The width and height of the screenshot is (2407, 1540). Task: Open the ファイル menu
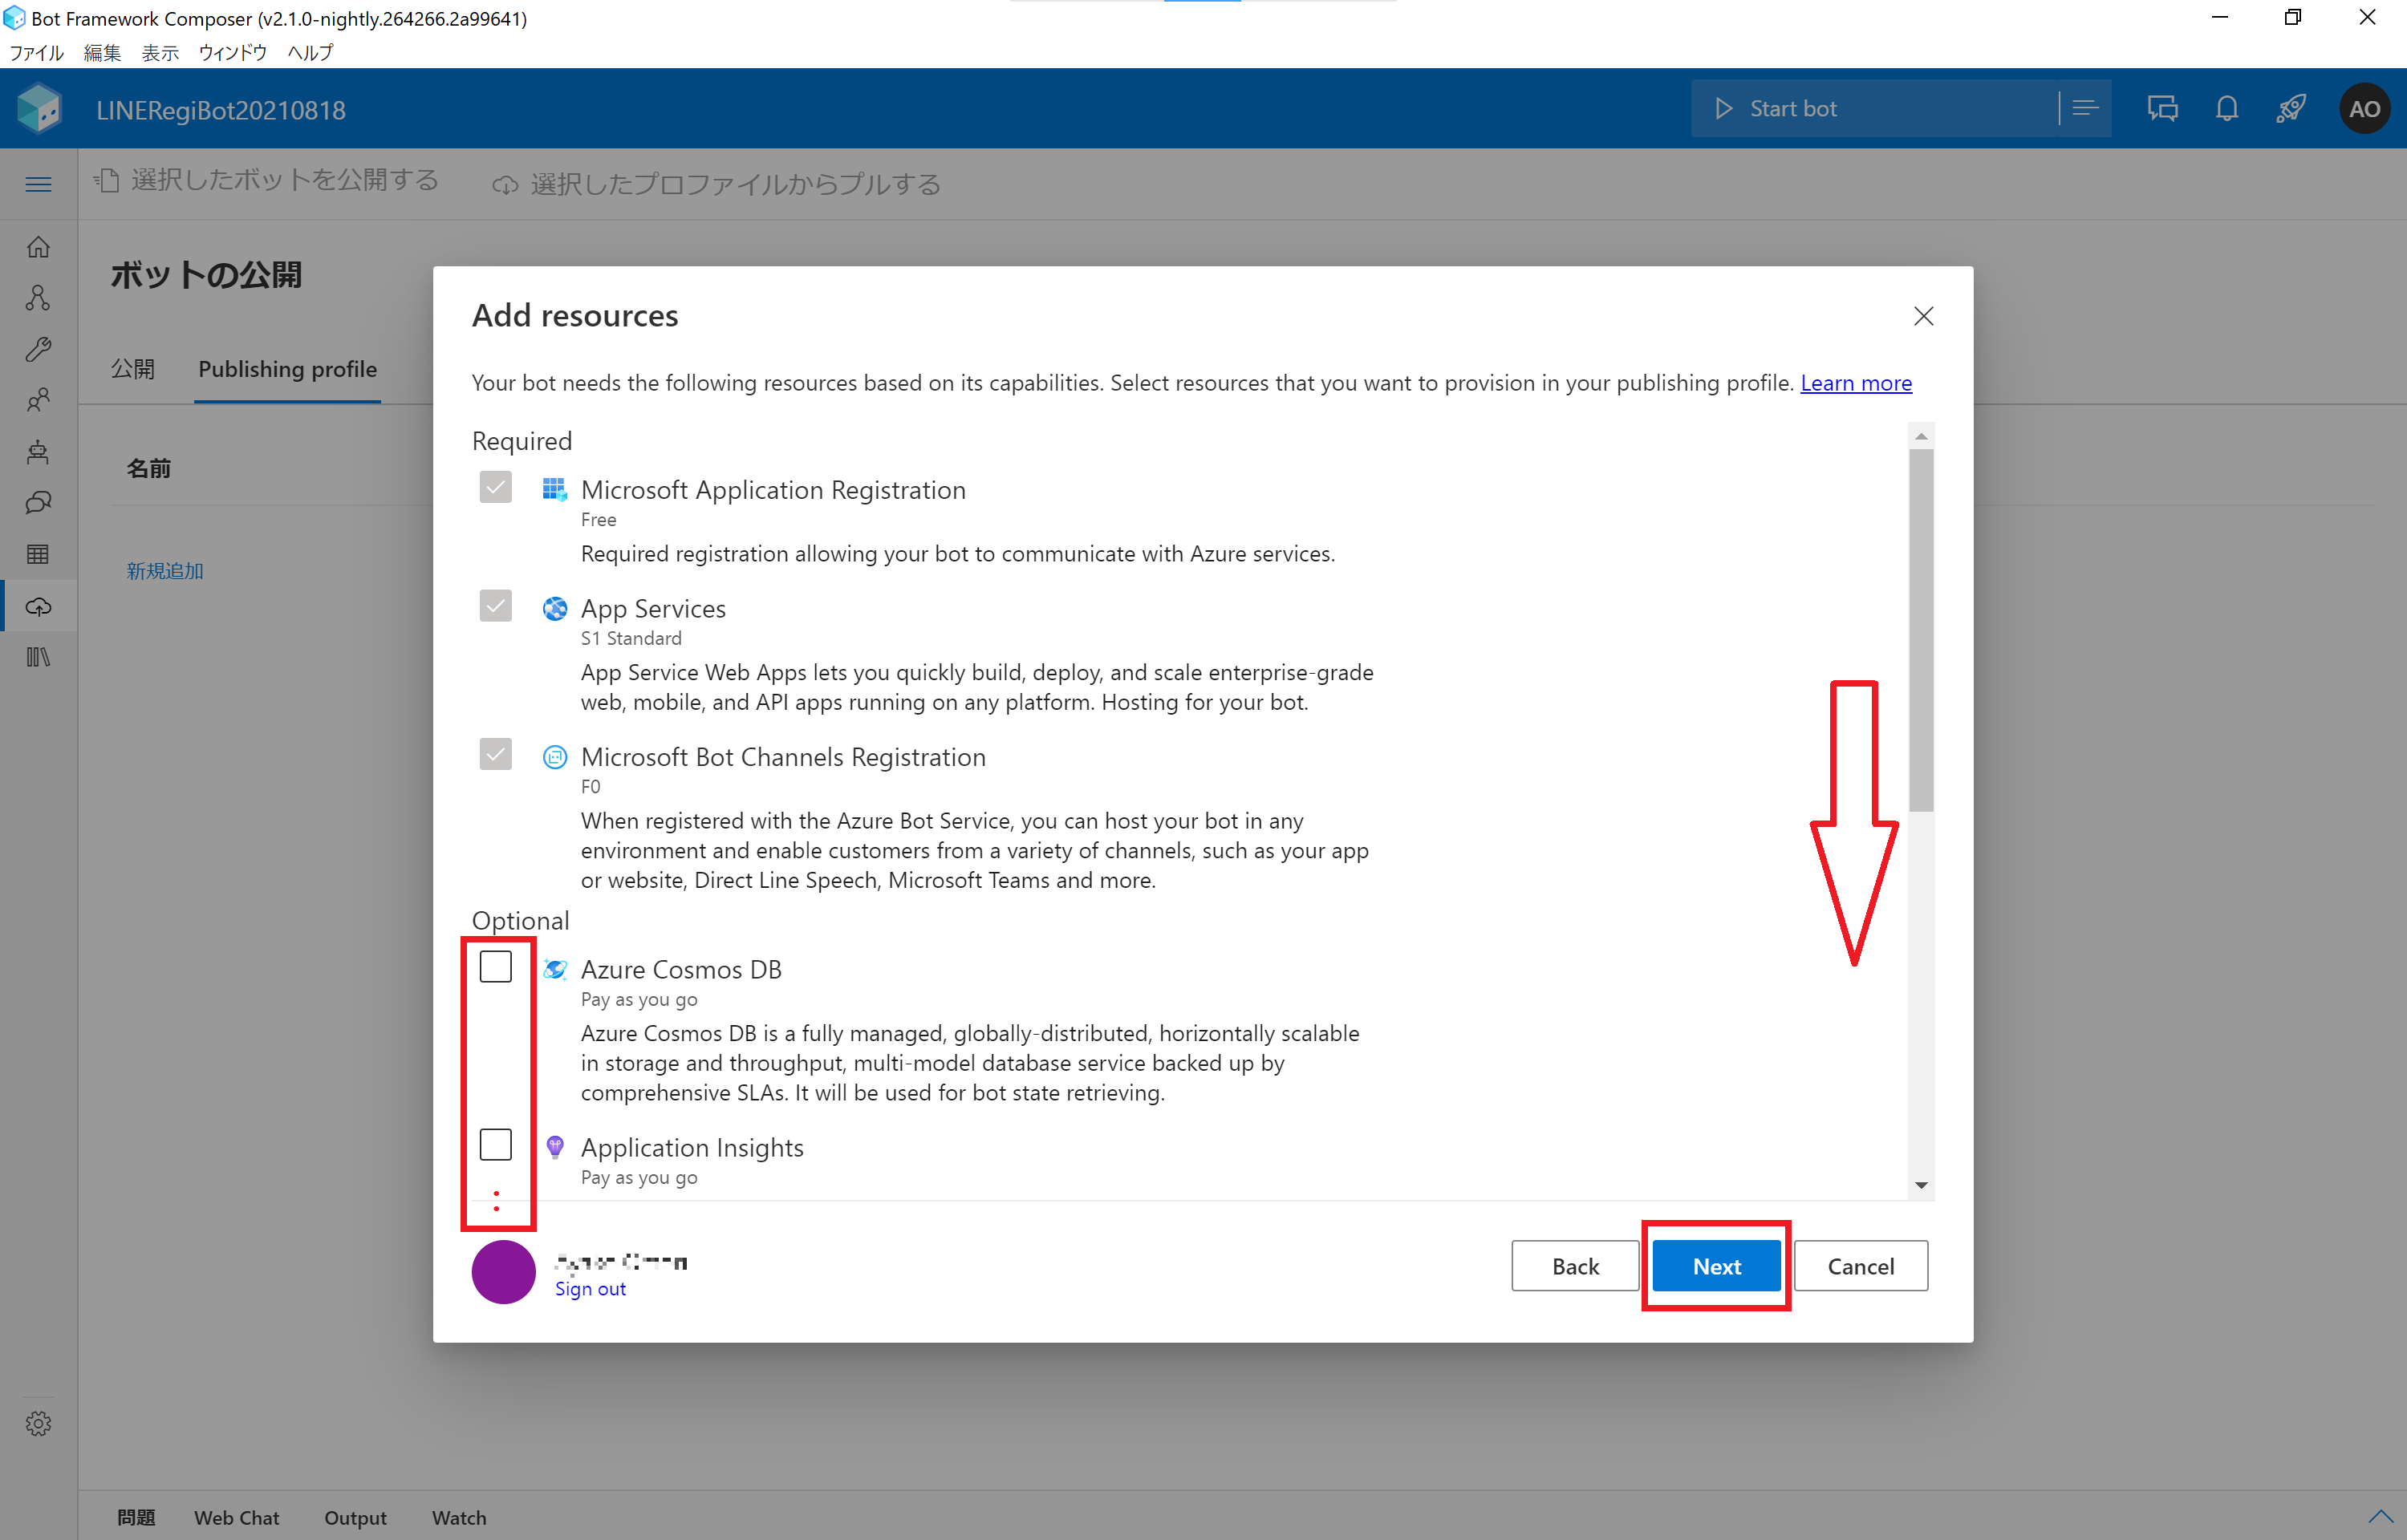(36, 53)
